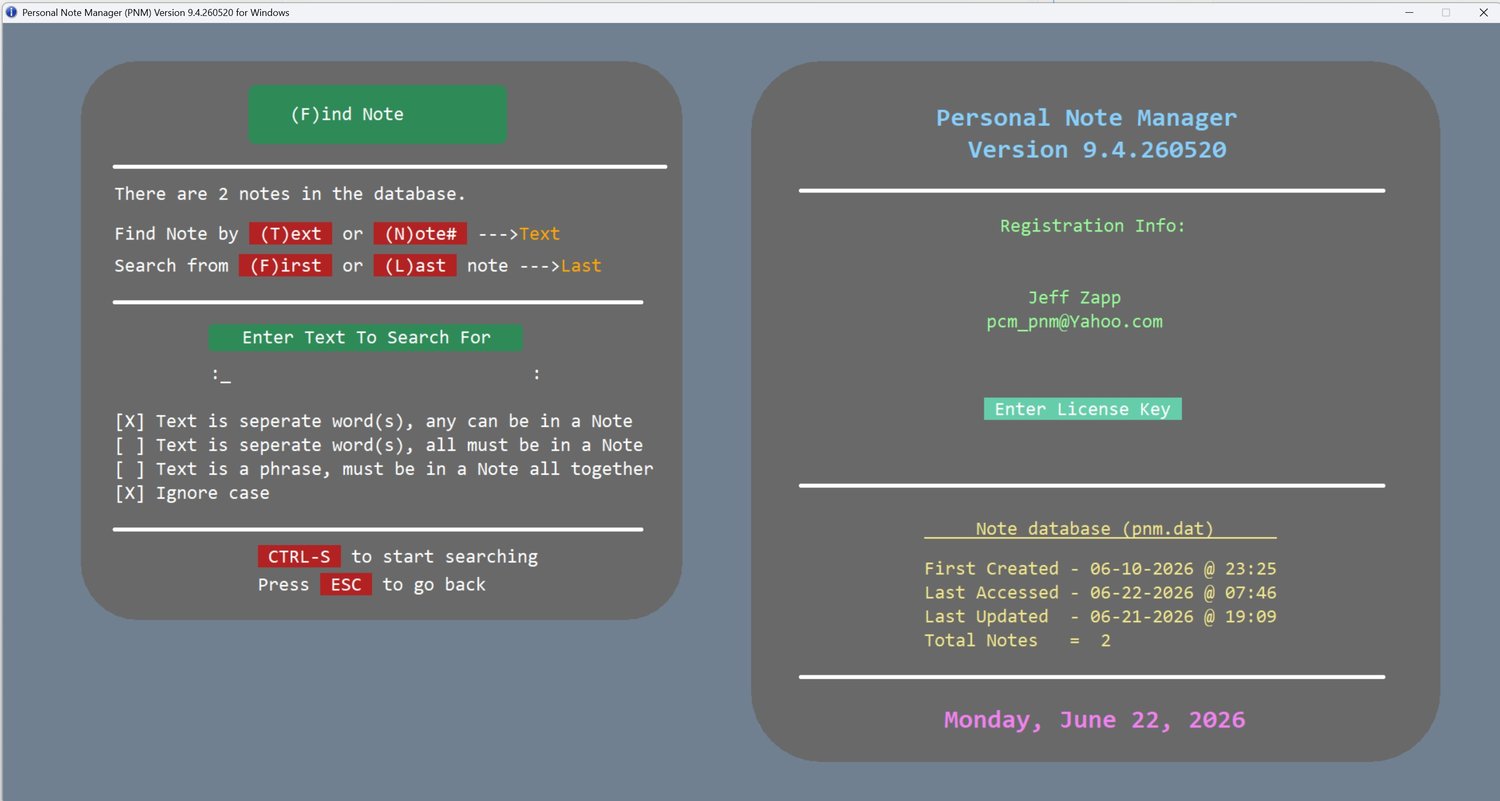Toggle the Ignore case checkbox
Screen dimensions: 1500x801
tap(130, 494)
